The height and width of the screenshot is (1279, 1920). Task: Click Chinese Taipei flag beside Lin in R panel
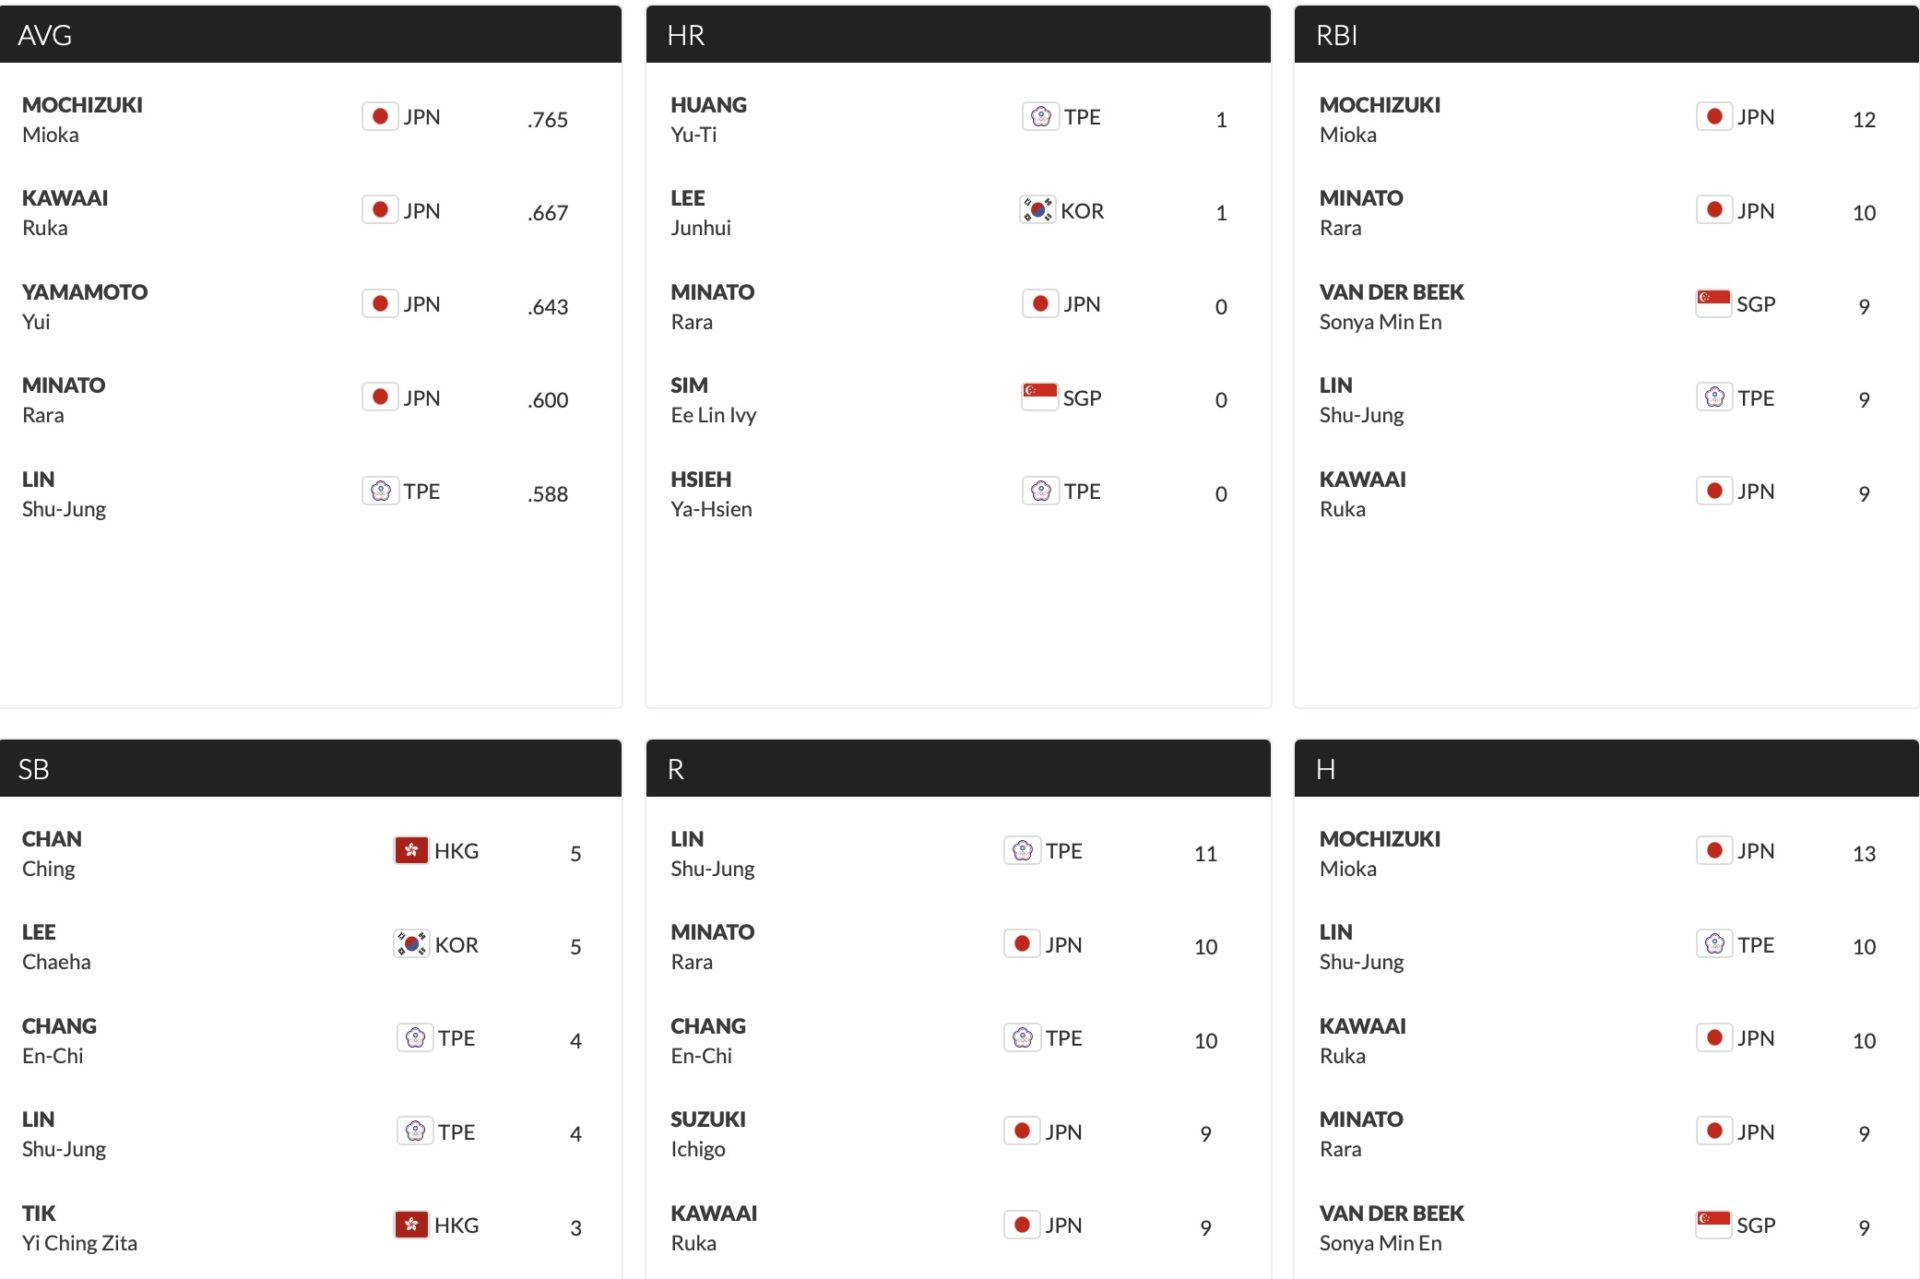tap(1022, 851)
